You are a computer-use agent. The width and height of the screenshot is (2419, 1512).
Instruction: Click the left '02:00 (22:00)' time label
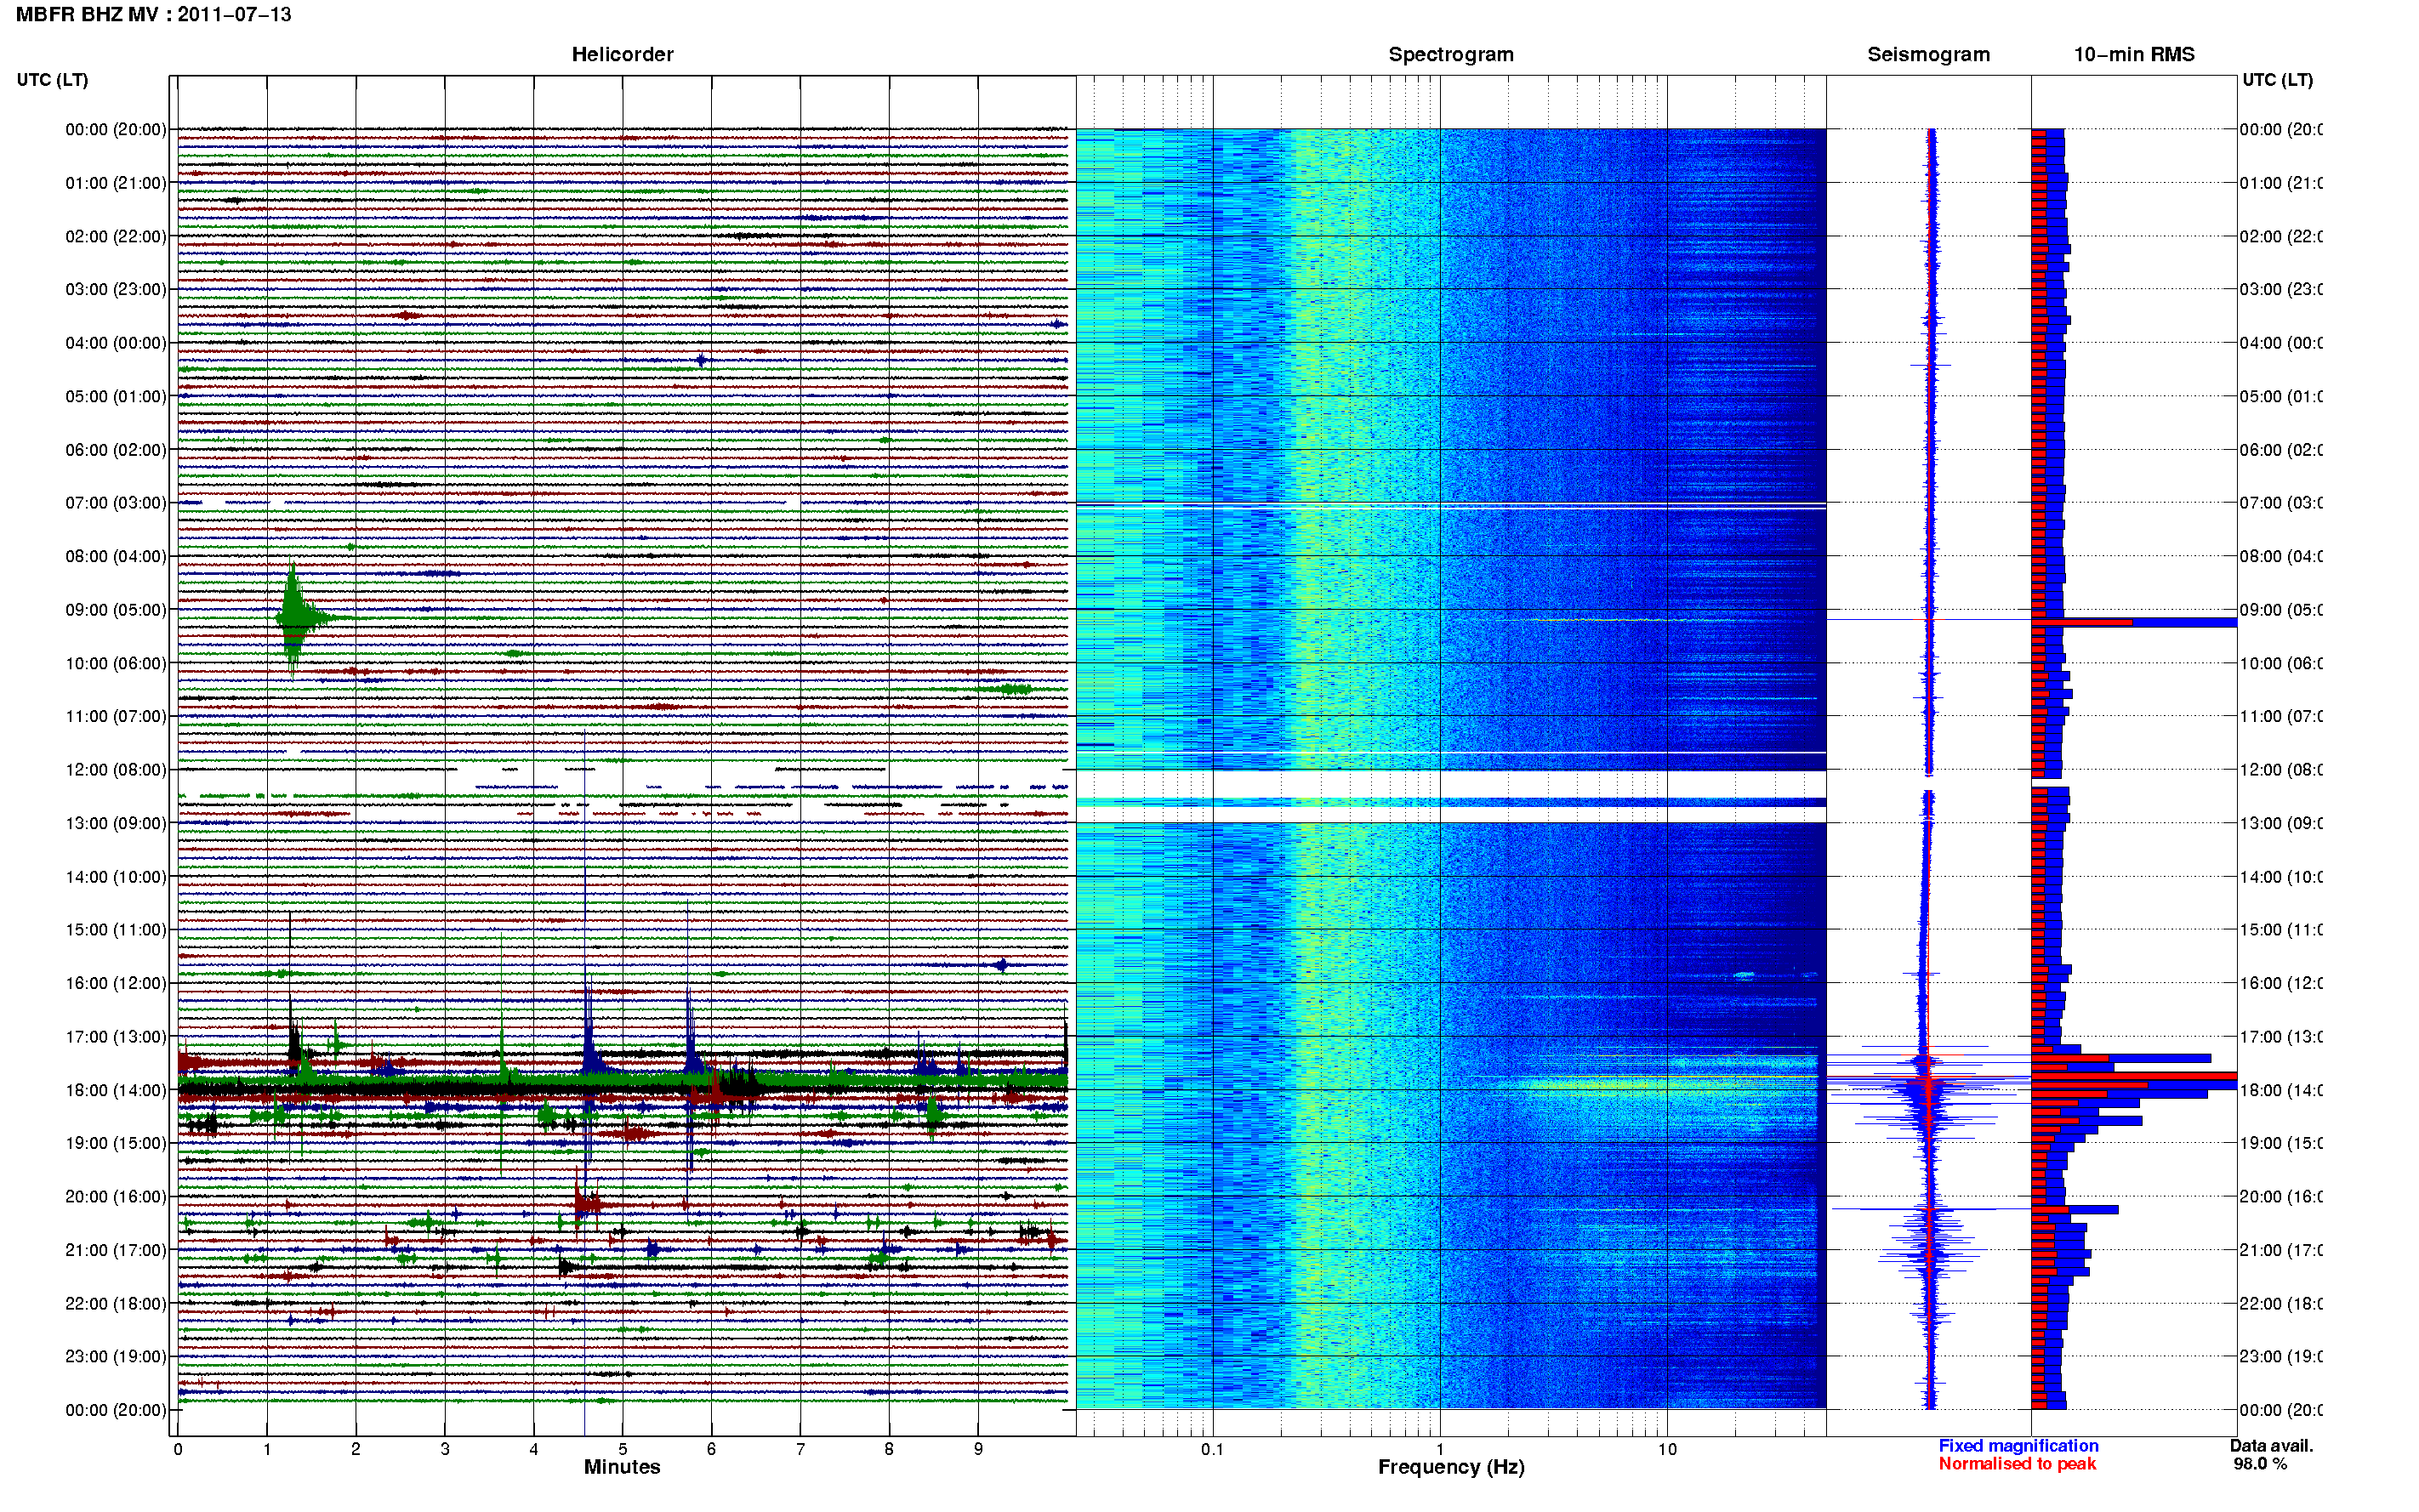click(116, 236)
